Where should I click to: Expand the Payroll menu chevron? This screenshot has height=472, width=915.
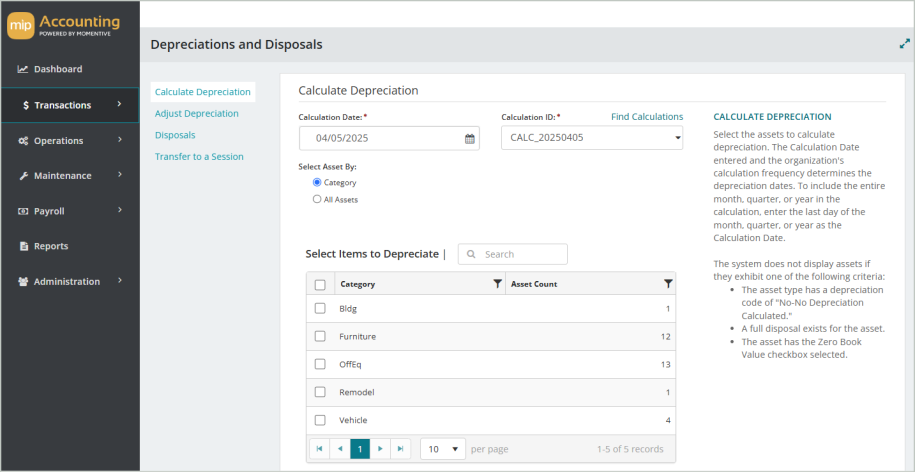119,210
